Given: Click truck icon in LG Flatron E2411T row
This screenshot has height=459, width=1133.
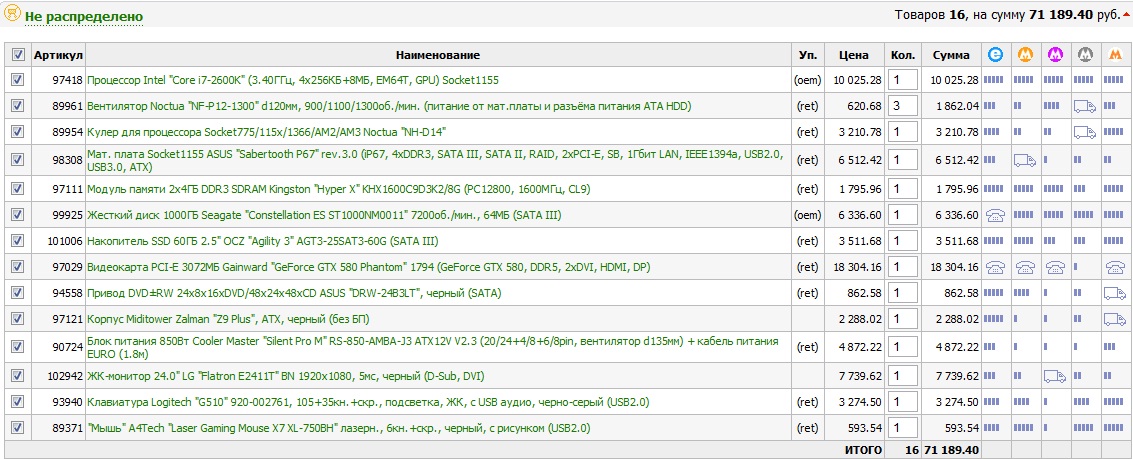Looking at the screenshot, I should tap(1055, 376).
